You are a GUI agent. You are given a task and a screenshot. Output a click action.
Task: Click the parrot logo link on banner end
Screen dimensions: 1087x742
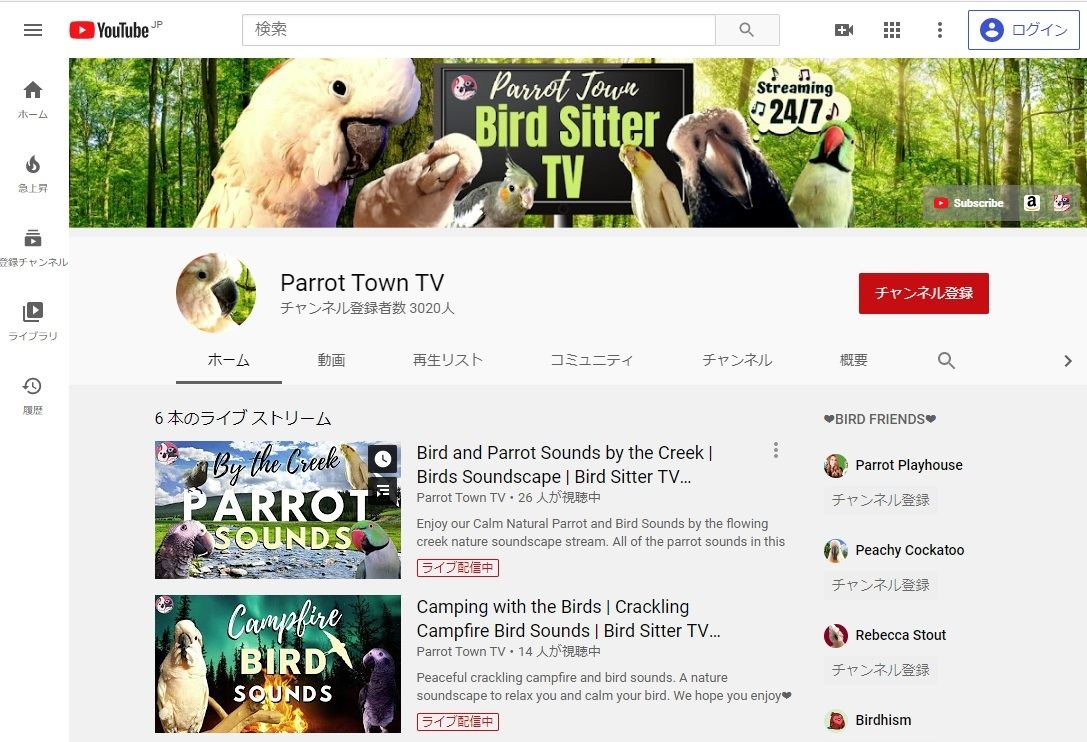pyautogui.click(x=1061, y=202)
